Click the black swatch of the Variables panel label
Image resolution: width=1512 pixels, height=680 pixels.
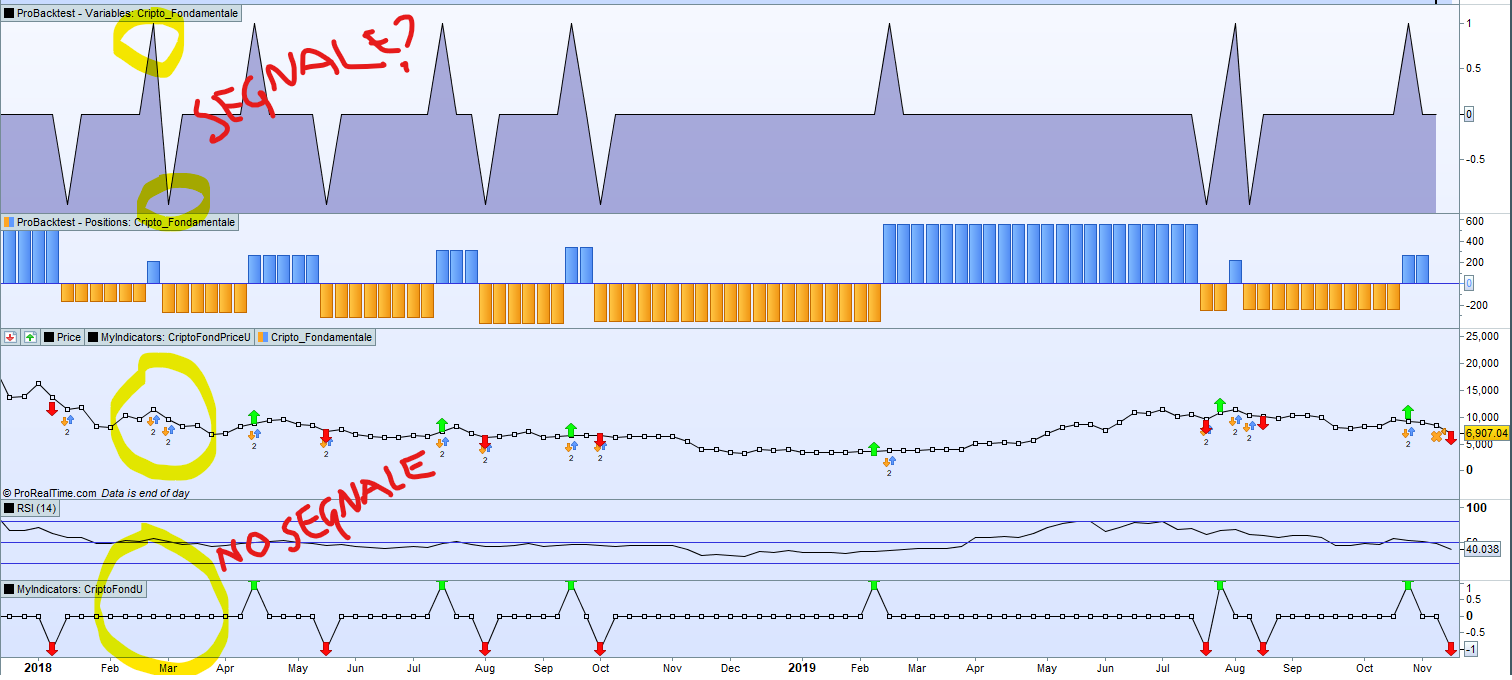point(9,15)
